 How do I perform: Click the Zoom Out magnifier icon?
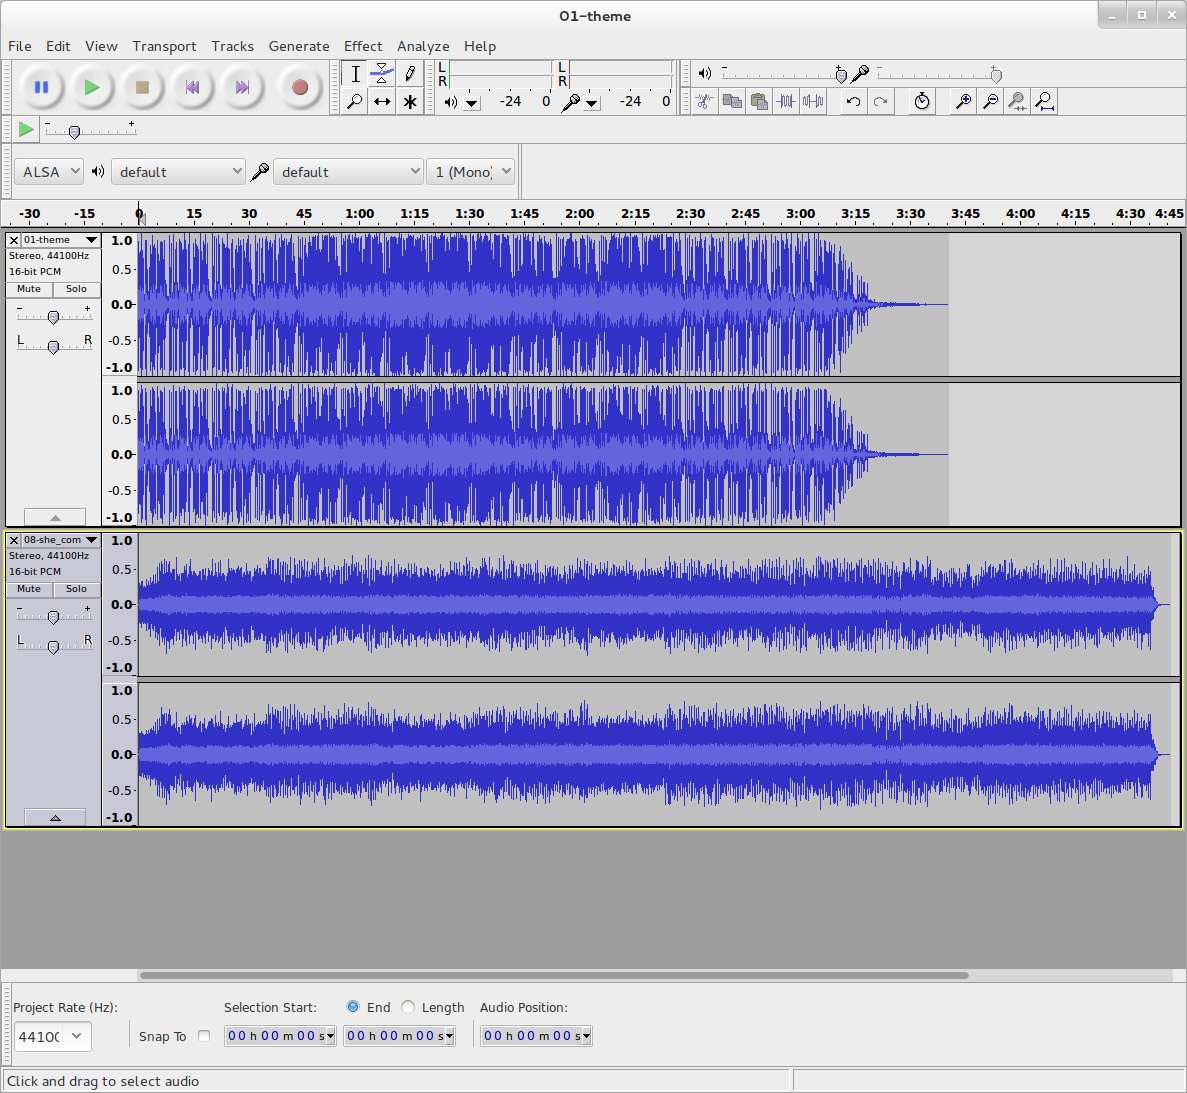coord(990,101)
